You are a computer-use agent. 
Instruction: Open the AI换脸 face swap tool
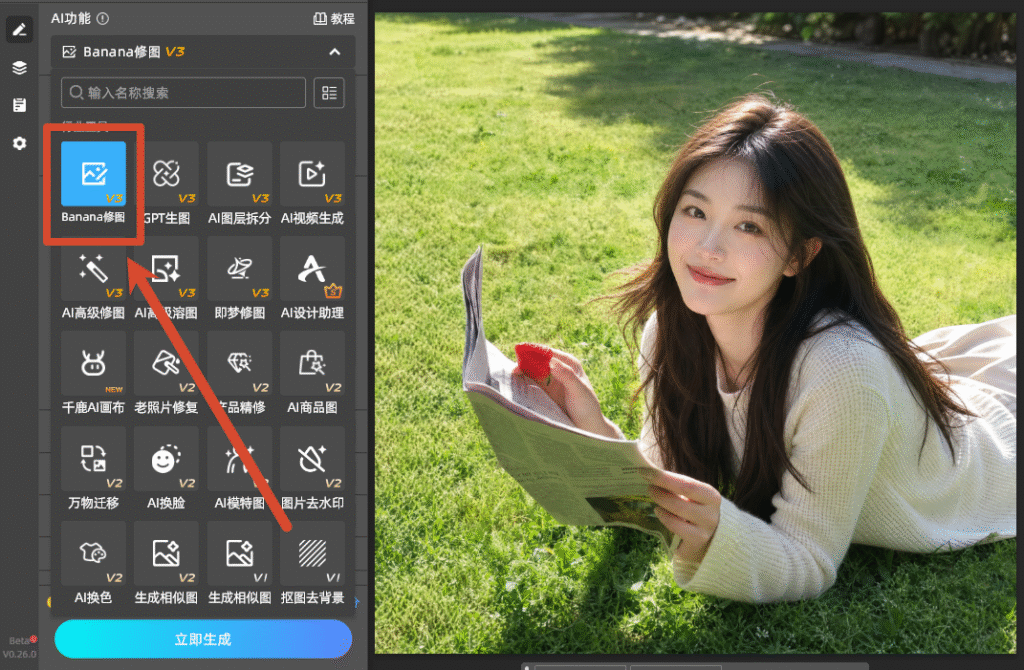point(167,458)
